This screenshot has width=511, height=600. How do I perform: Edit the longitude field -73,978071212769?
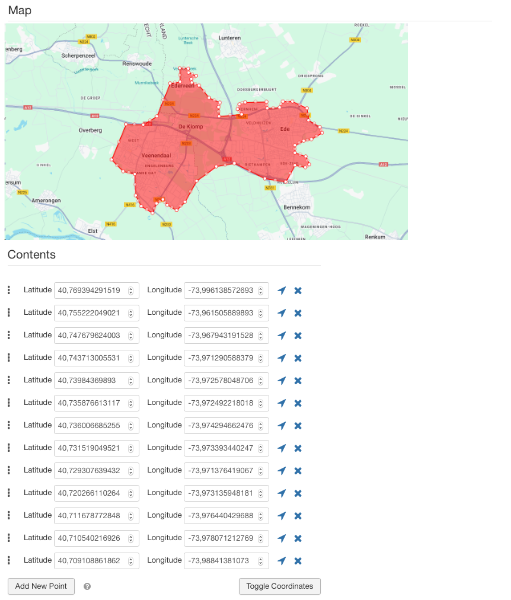pyautogui.click(x=226, y=538)
